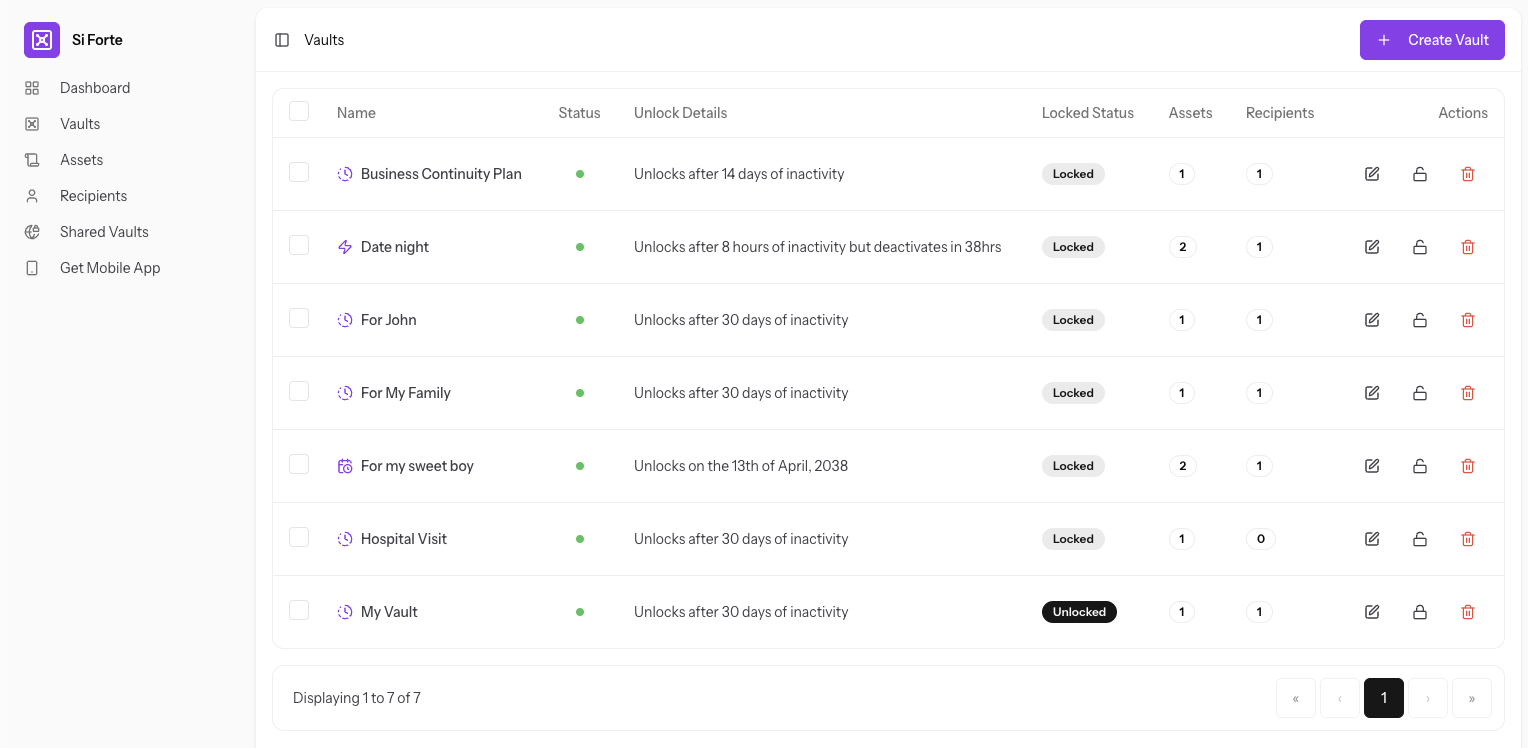The height and width of the screenshot is (748, 1528).
Task: Click the recipients count 0 for Hospital Visit
Action: coord(1260,539)
